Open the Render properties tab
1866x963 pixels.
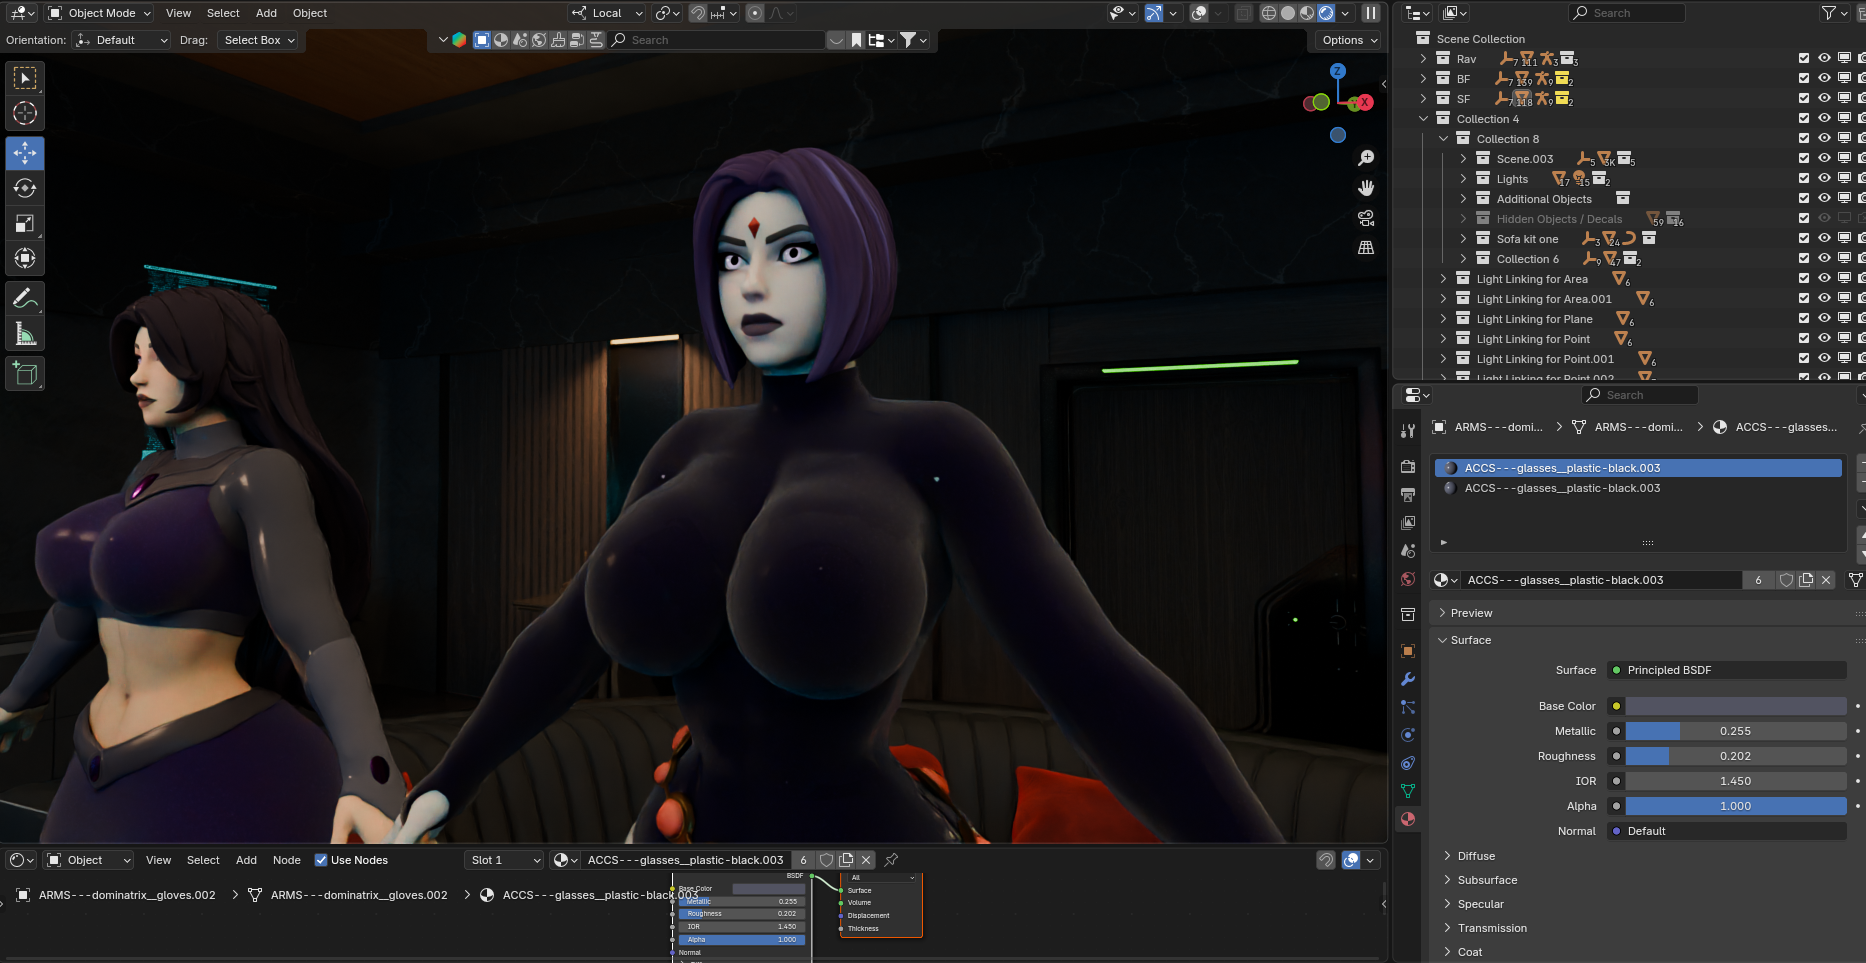[x=1408, y=467]
